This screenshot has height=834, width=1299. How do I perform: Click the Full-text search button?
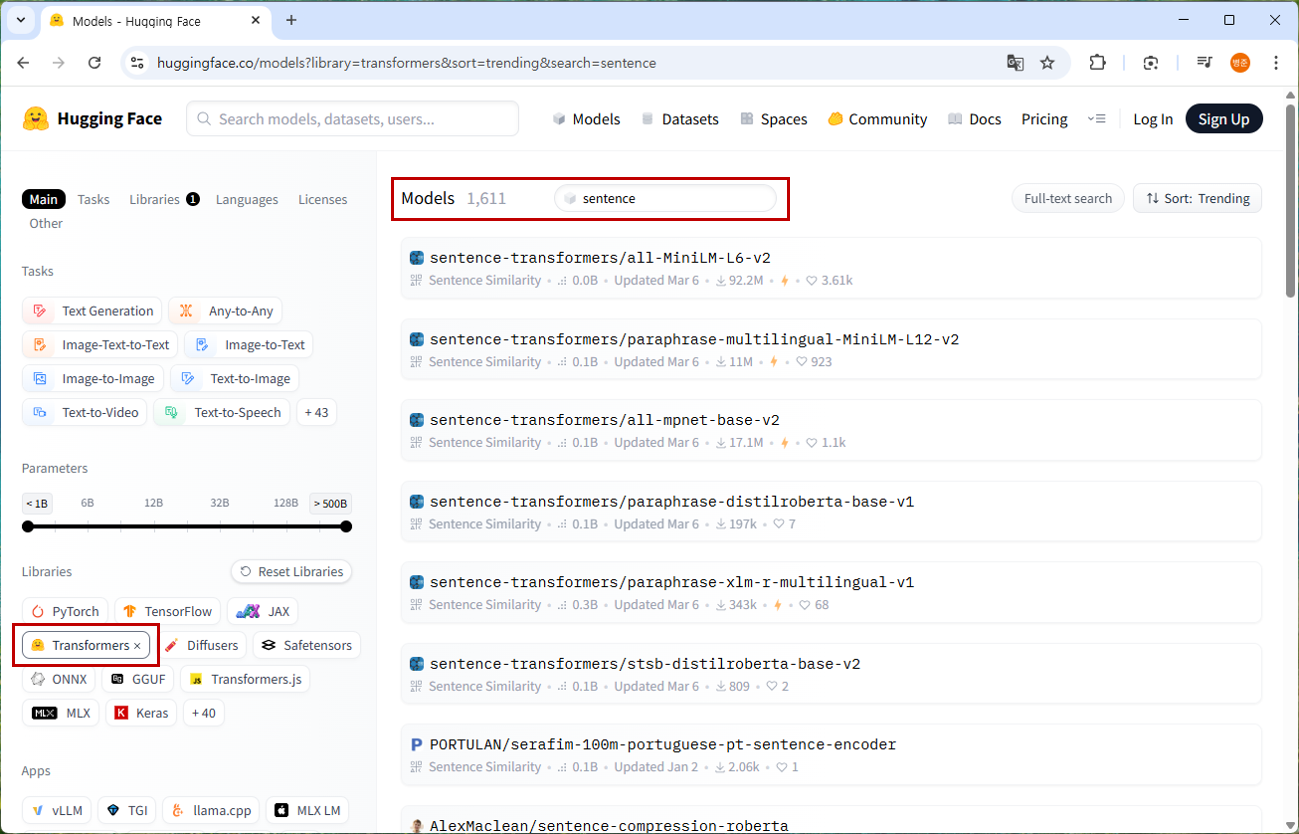pyautogui.click(x=1068, y=198)
